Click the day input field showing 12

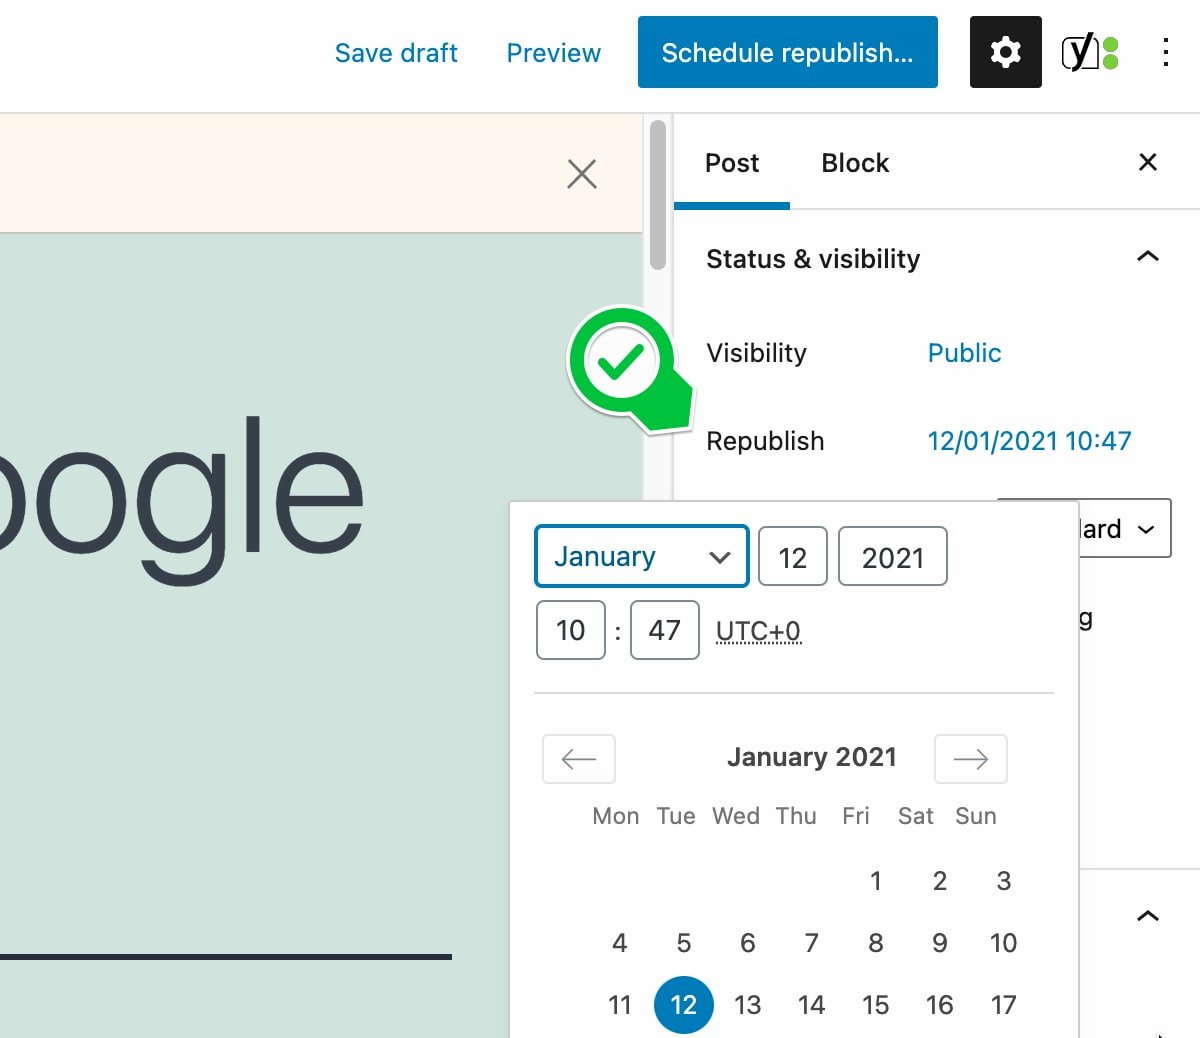click(x=792, y=557)
